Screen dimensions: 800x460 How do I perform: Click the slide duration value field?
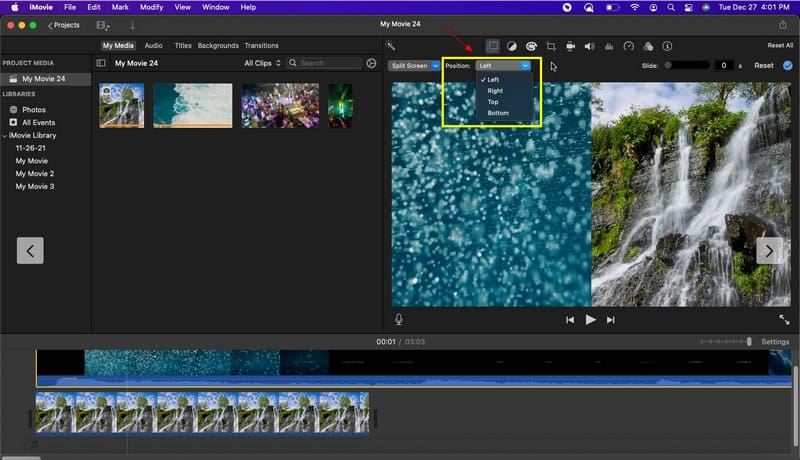(x=723, y=65)
